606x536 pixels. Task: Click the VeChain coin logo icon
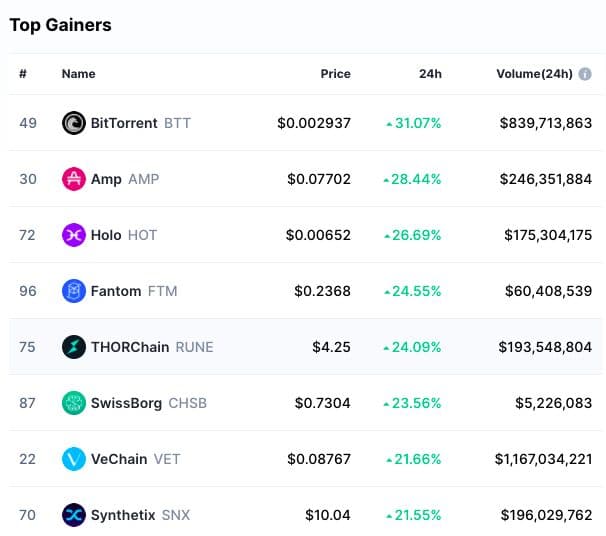coord(74,459)
